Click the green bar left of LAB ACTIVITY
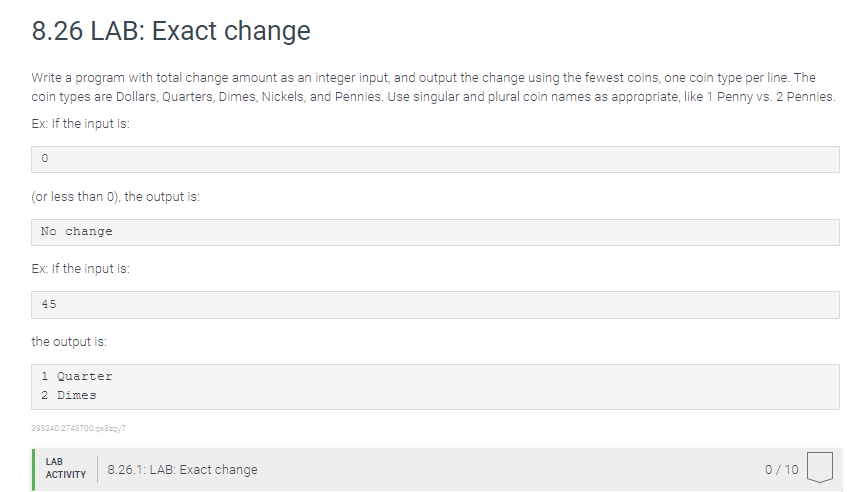858x492 pixels. click(x=34, y=469)
